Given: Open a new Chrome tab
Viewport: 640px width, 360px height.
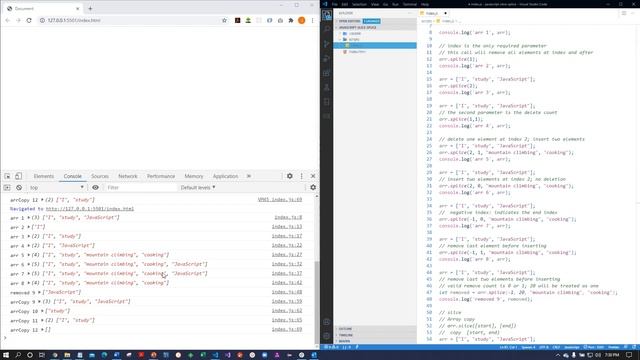Looking at the screenshot, I should (x=90, y=9).
